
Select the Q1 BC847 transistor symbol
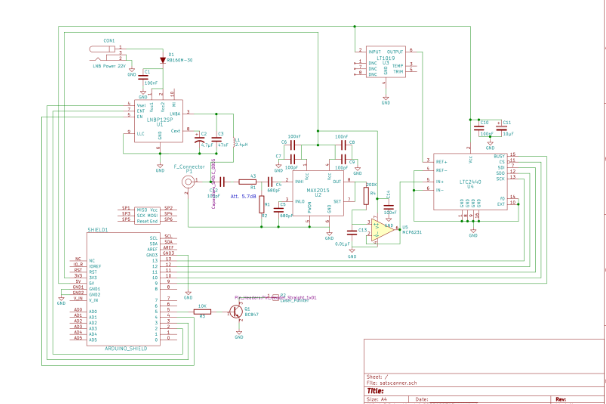[237, 312]
